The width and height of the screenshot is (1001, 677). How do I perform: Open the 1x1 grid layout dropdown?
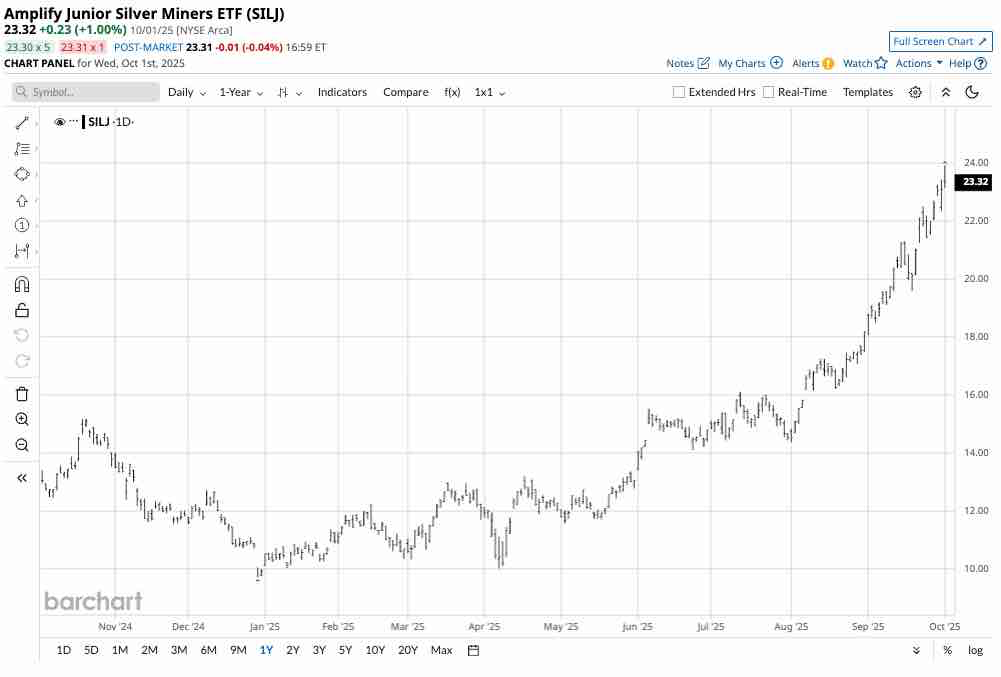pos(490,93)
